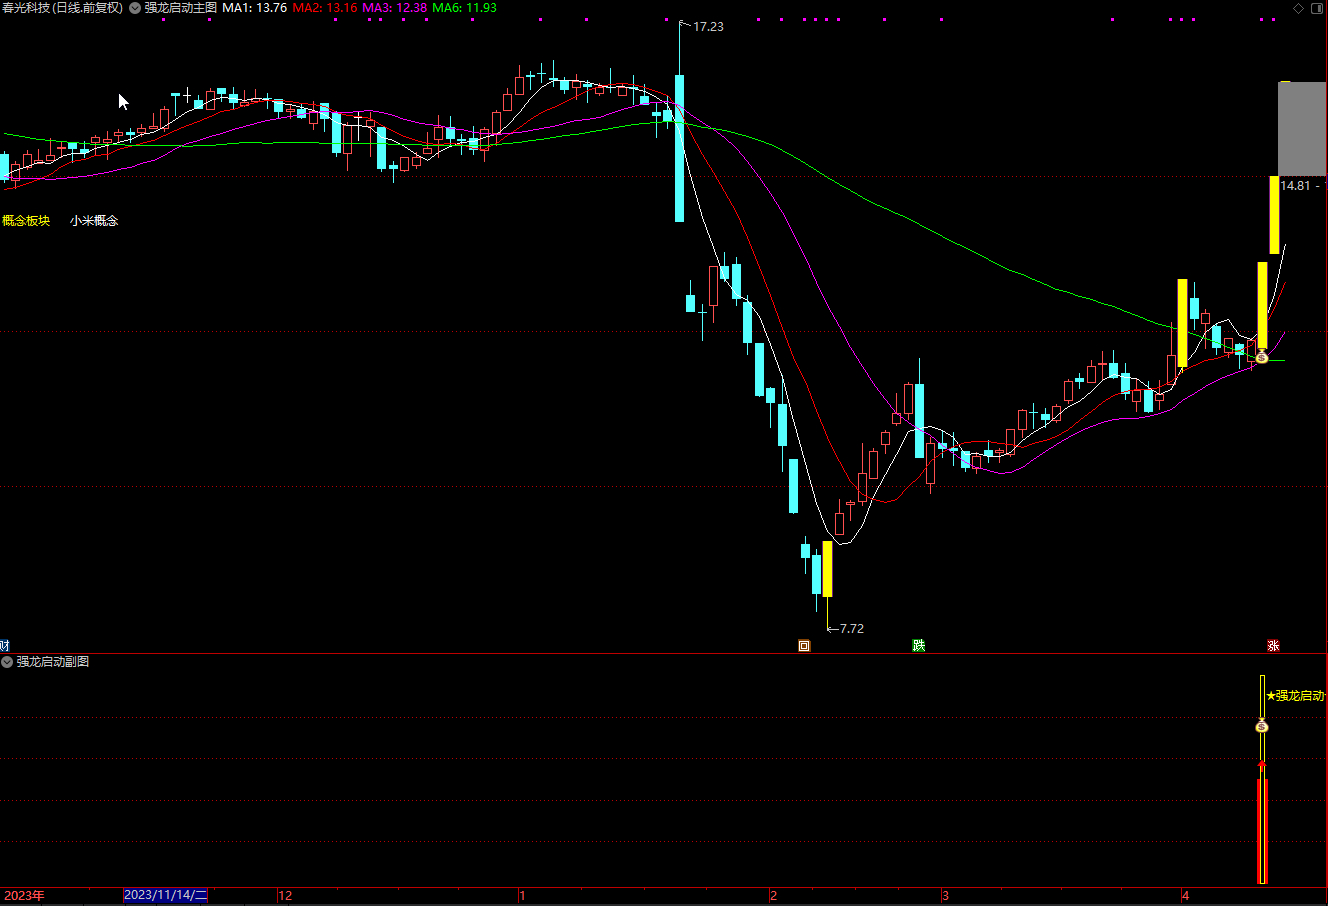Click the green MA6: 11.93 label
The height and width of the screenshot is (906, 1328).
pyautogui.click(x=464, y=8)
